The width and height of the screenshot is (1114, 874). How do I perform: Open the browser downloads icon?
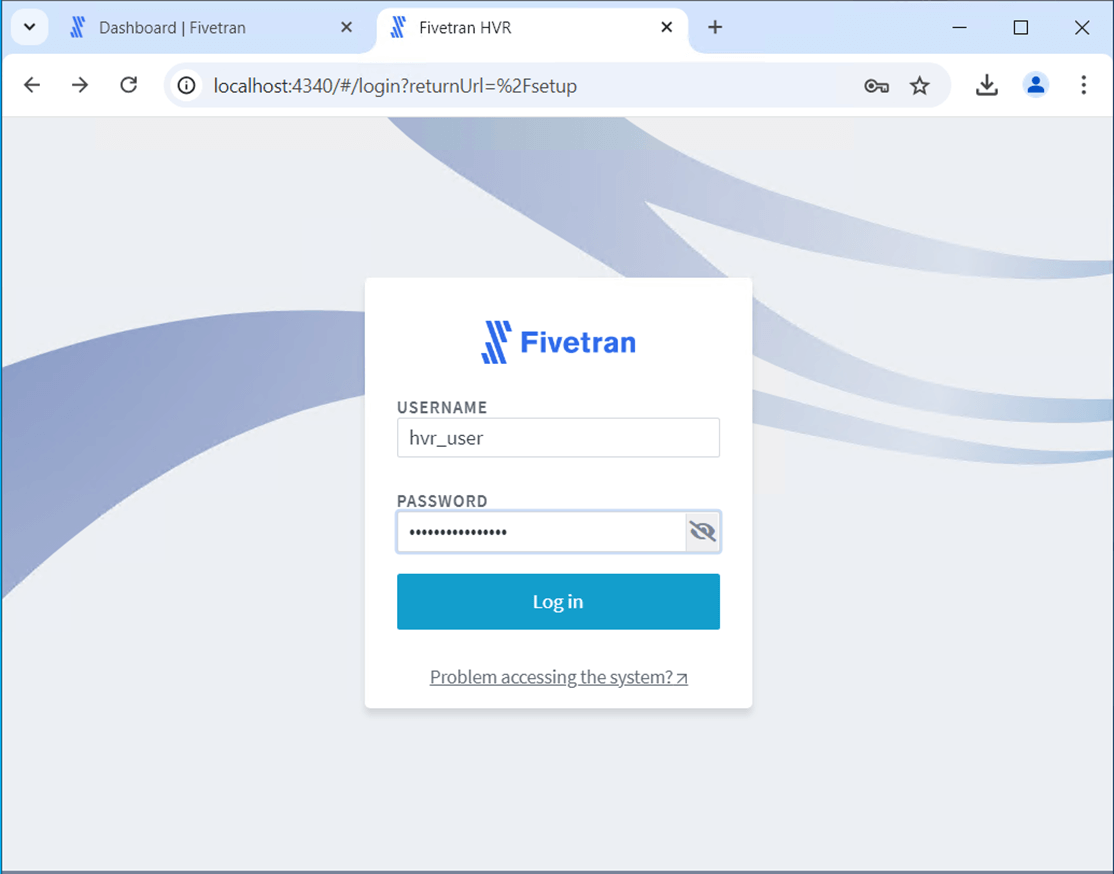click(x=986, y=85)
